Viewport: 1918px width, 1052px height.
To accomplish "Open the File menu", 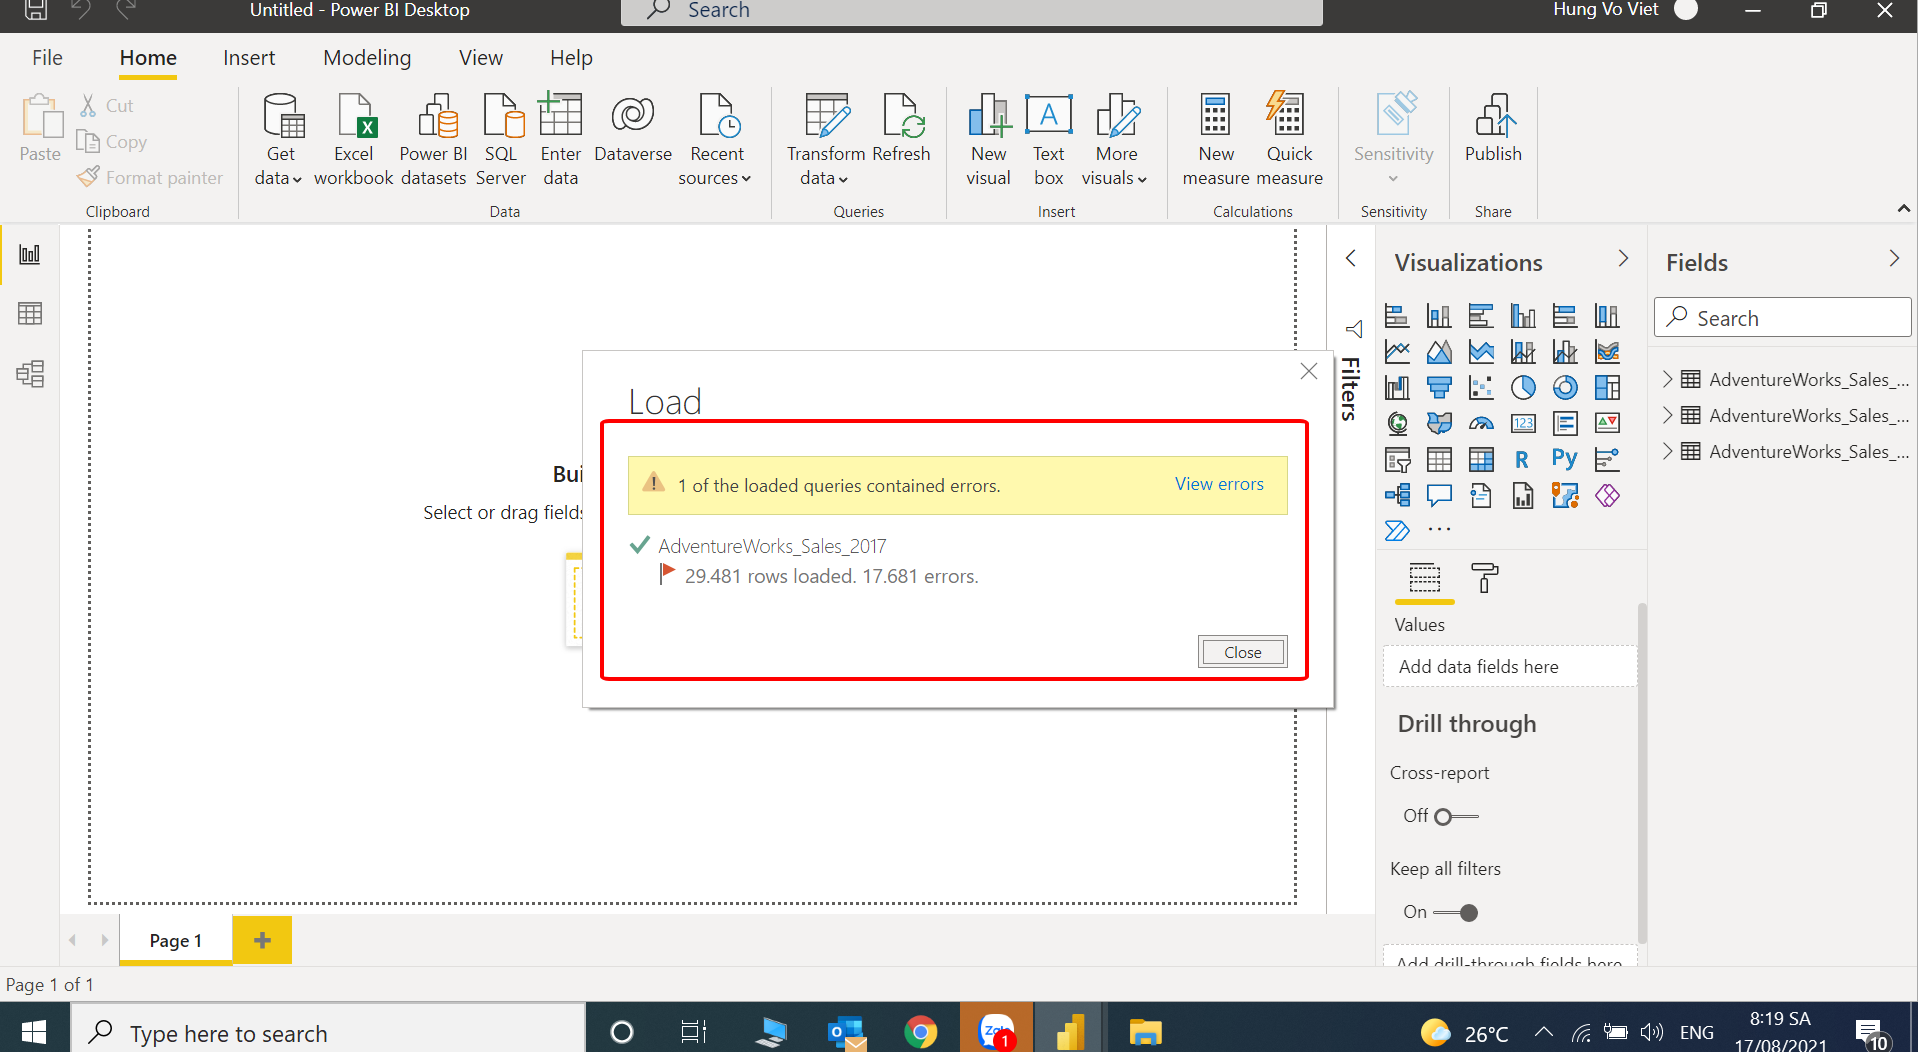I will click(x=47, y=58).
